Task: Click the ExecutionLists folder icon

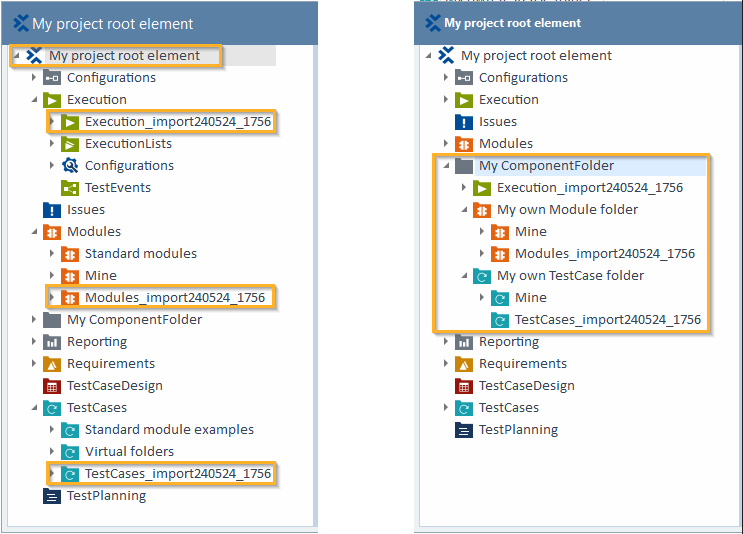Action: point(70,144)
